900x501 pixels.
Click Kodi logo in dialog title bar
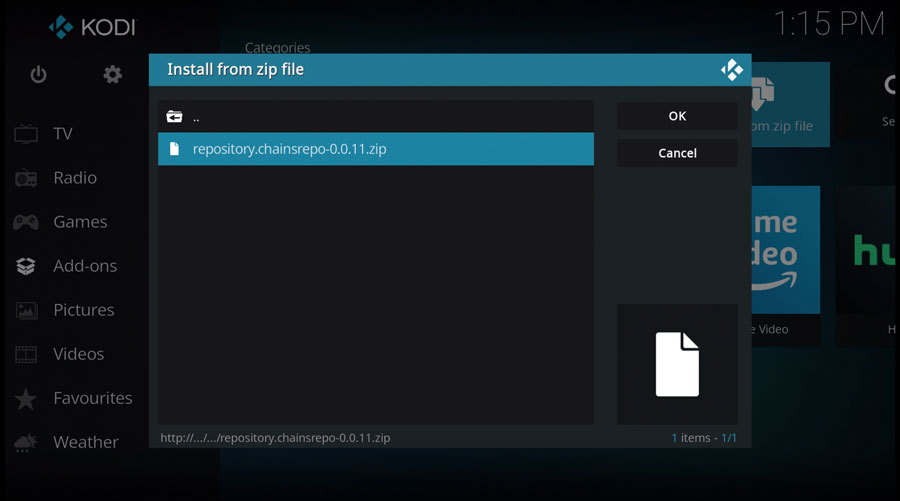click(x=732, y=70)
